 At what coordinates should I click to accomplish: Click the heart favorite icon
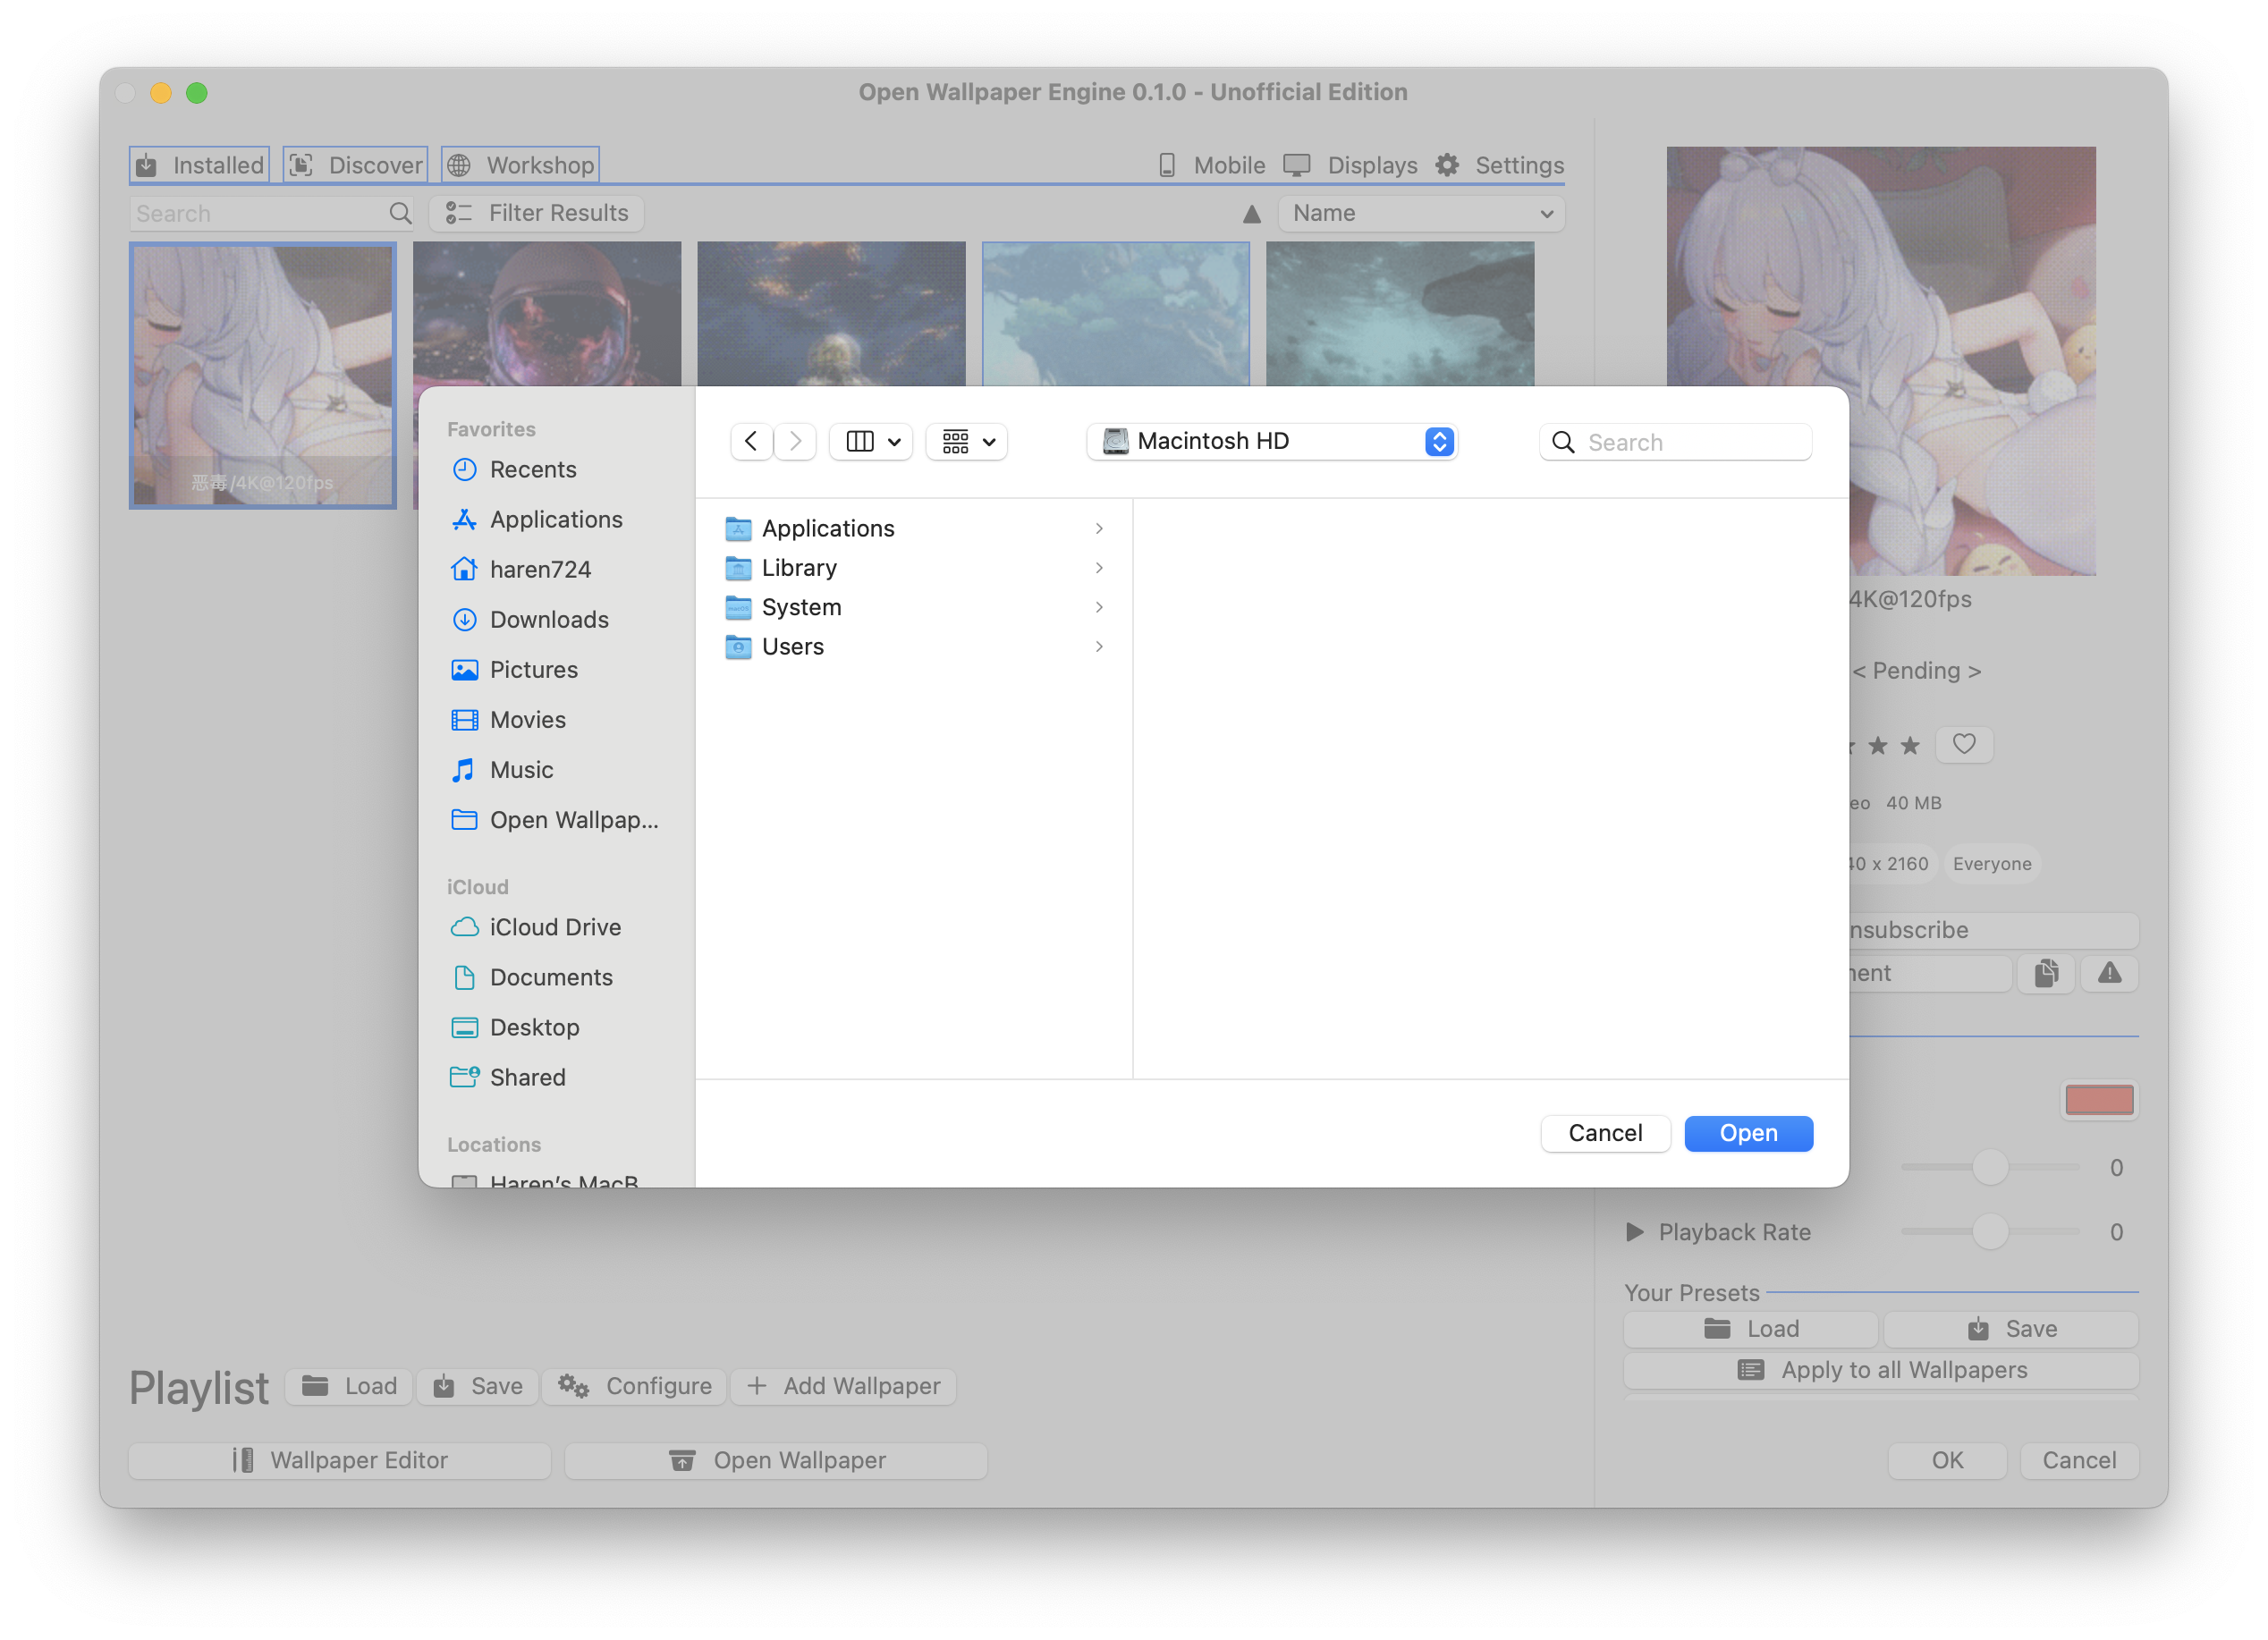[x=1963, y=744]
